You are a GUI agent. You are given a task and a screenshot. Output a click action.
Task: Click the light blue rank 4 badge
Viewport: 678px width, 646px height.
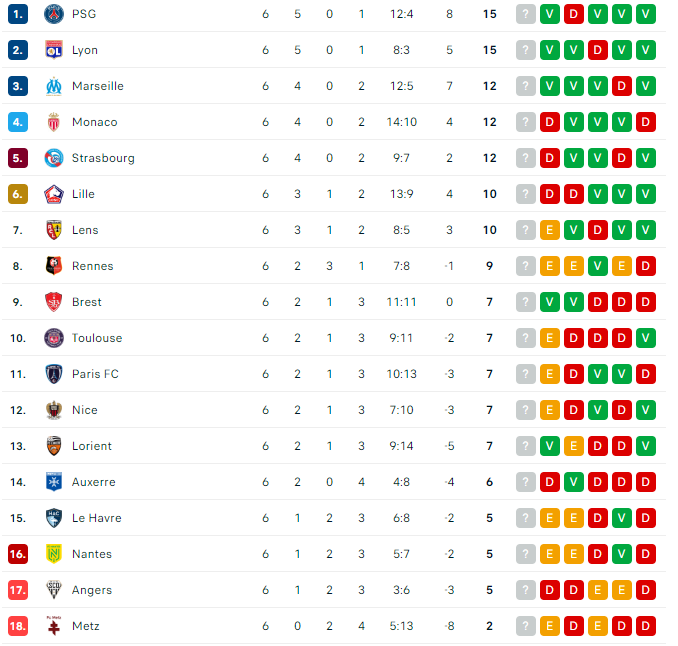(x=18, y=122)
